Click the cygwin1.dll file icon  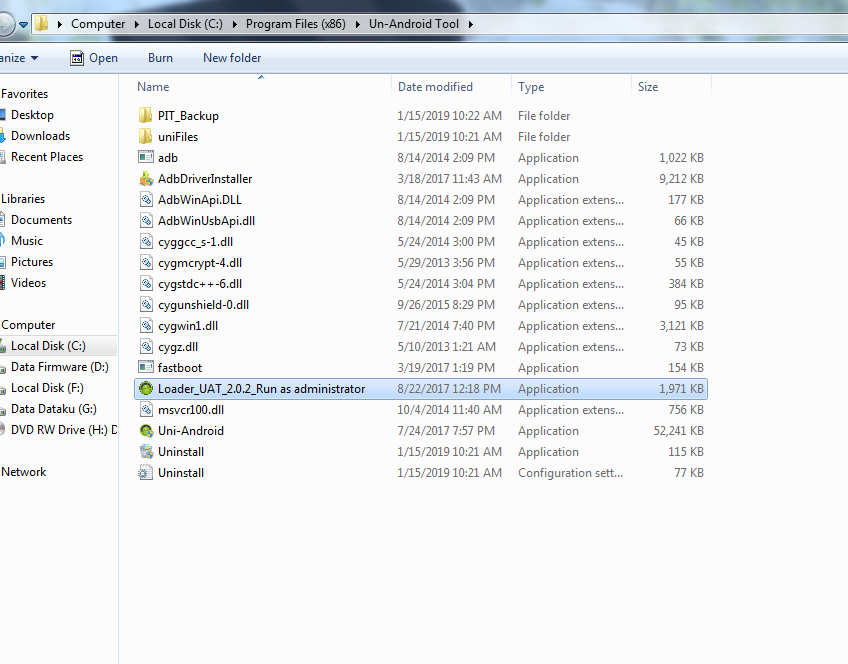[145, 326]
